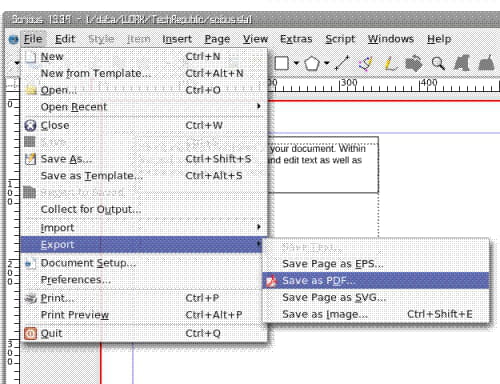
Task: Click the Close icon beside Close entry
Action: (30, 125)
